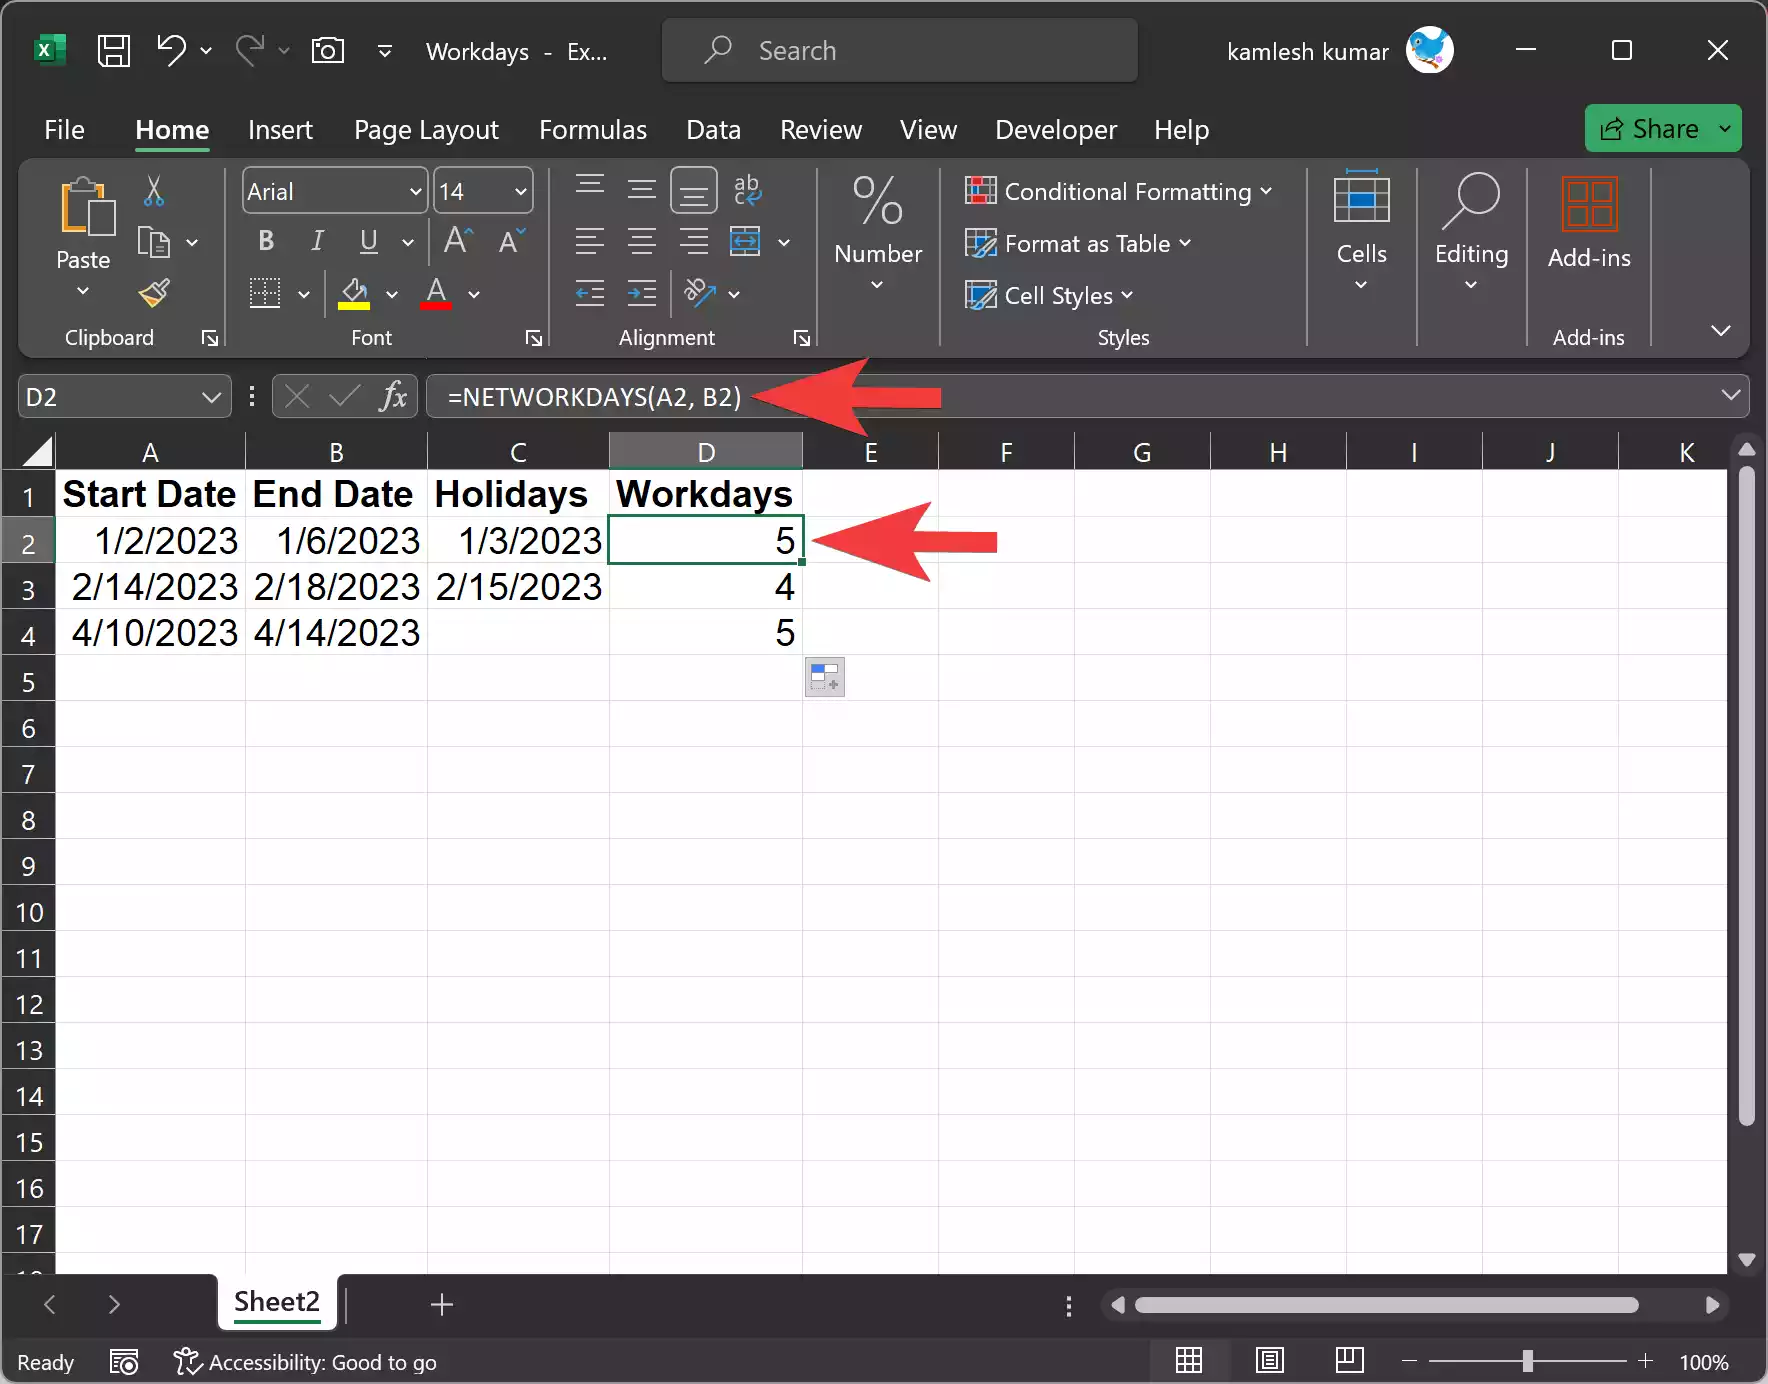The height and width of the screenshot is (1384, 1768).
Task: Click the Merge and Center icon
Action: pos(745,241)
